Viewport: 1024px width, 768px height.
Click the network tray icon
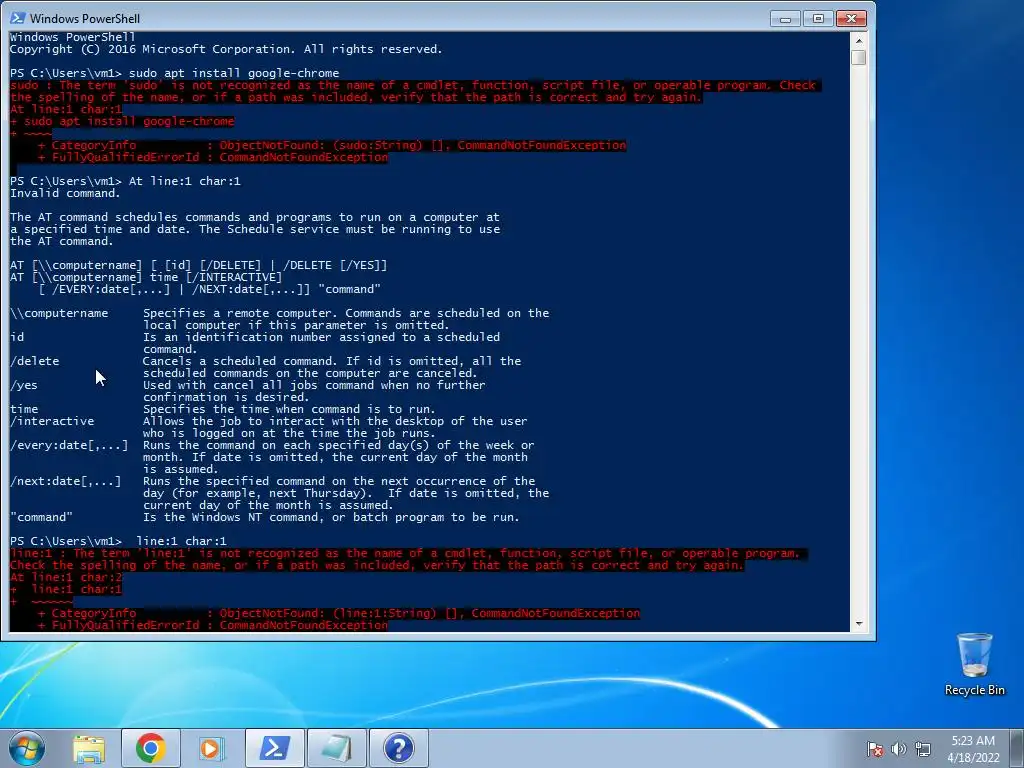click(923, 749)
